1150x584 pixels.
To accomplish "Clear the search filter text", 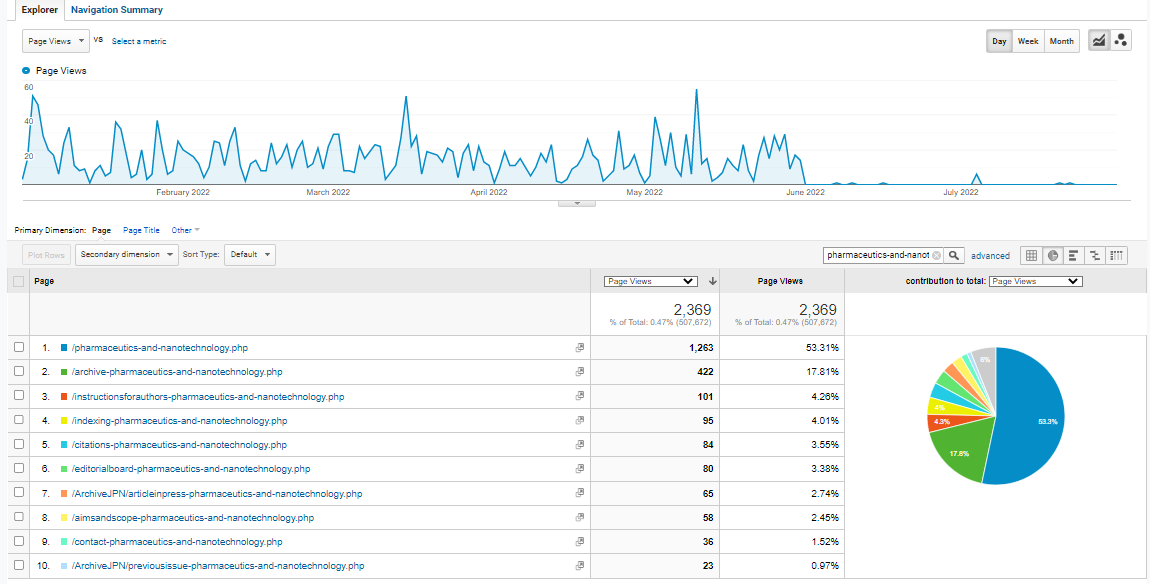I will tap(936, 255).
